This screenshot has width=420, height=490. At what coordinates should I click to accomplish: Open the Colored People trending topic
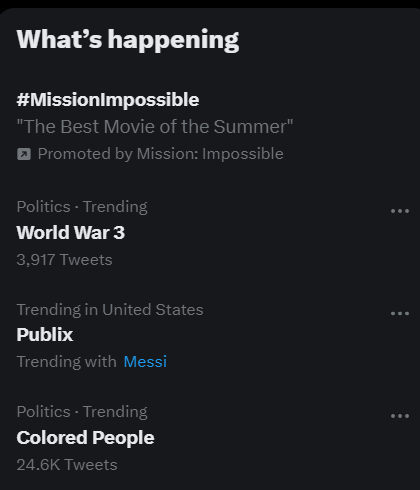pyautogui.click(x=85, y=438)
